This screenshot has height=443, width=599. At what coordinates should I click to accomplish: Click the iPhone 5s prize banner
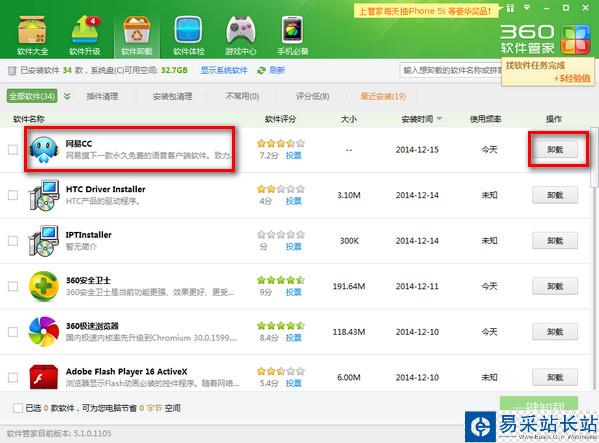tap(426, 11)
